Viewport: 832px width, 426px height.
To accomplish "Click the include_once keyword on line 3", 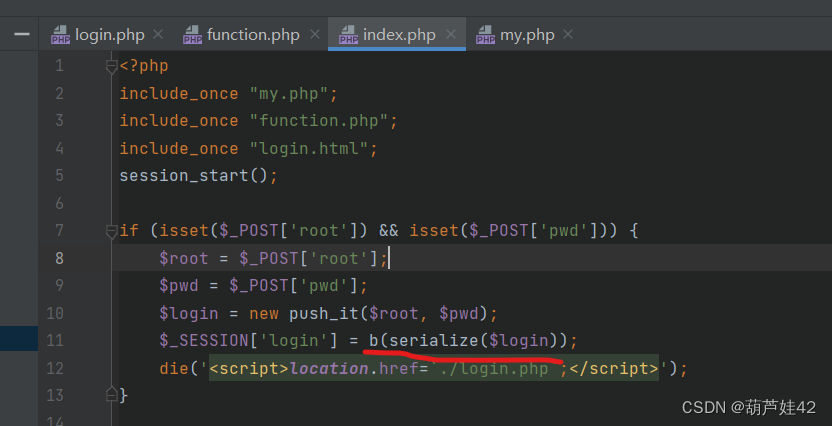I will (x=179, y=121).
